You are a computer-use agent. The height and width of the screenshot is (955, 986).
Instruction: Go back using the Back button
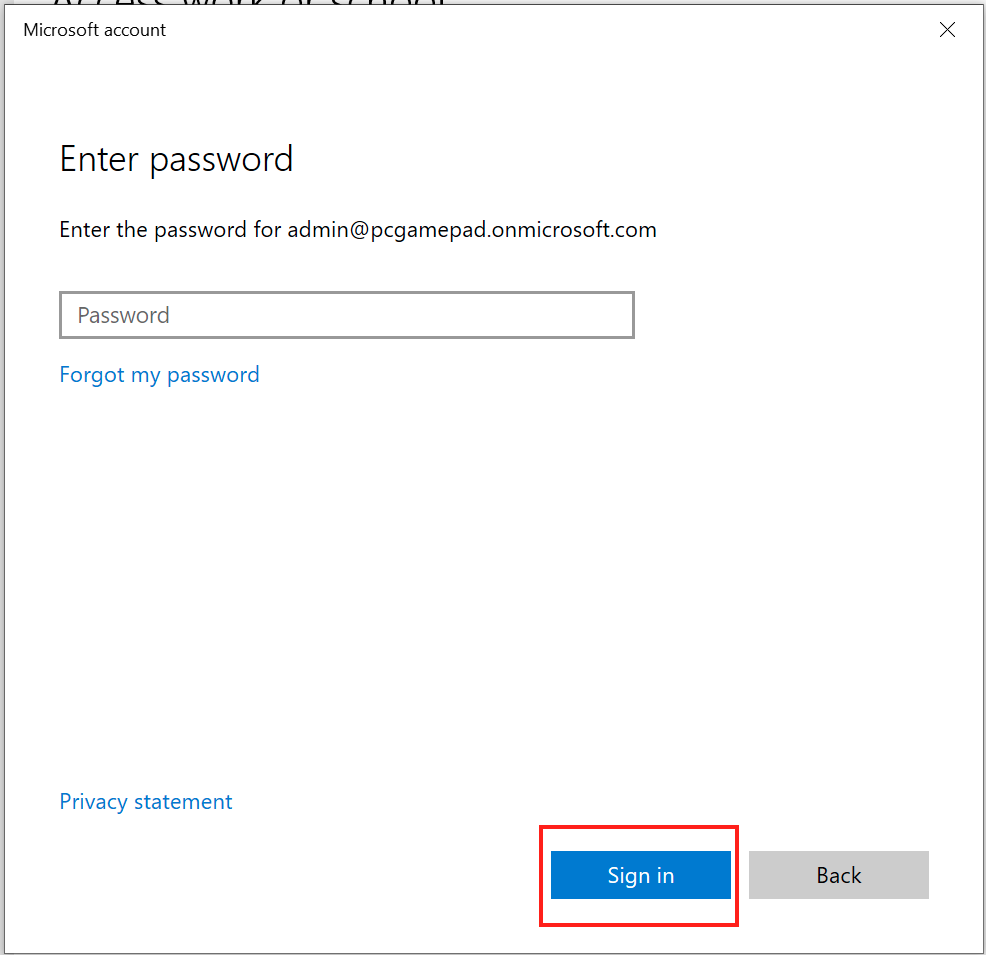pyautogui.click(x=838, y=875)
